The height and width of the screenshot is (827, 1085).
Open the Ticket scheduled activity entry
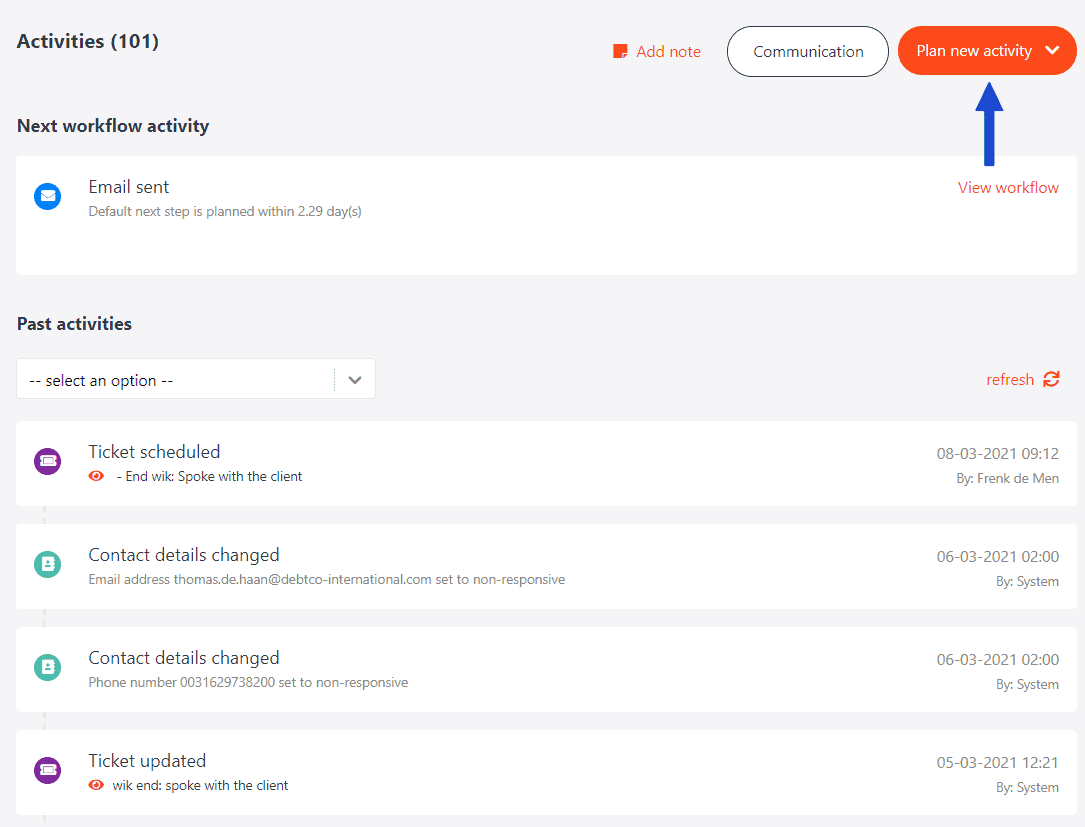tap(546, 463)
